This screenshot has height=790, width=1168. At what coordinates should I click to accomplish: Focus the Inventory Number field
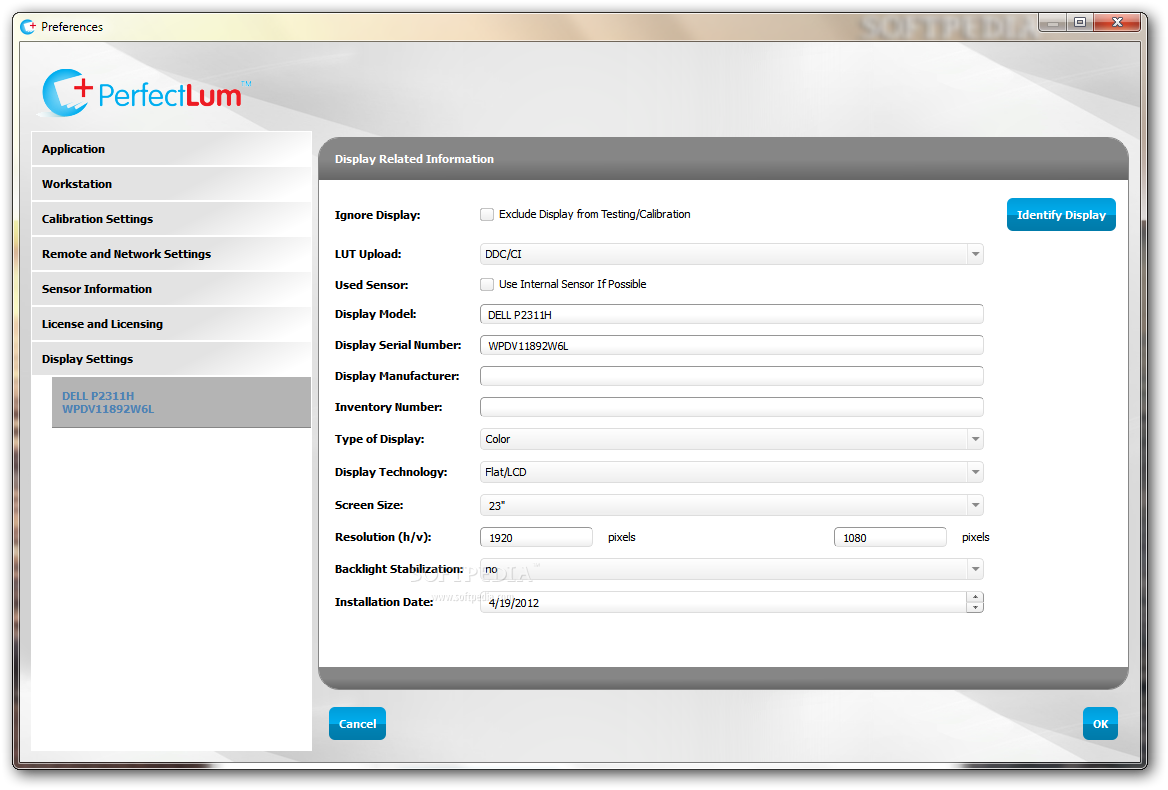point(731,407)
